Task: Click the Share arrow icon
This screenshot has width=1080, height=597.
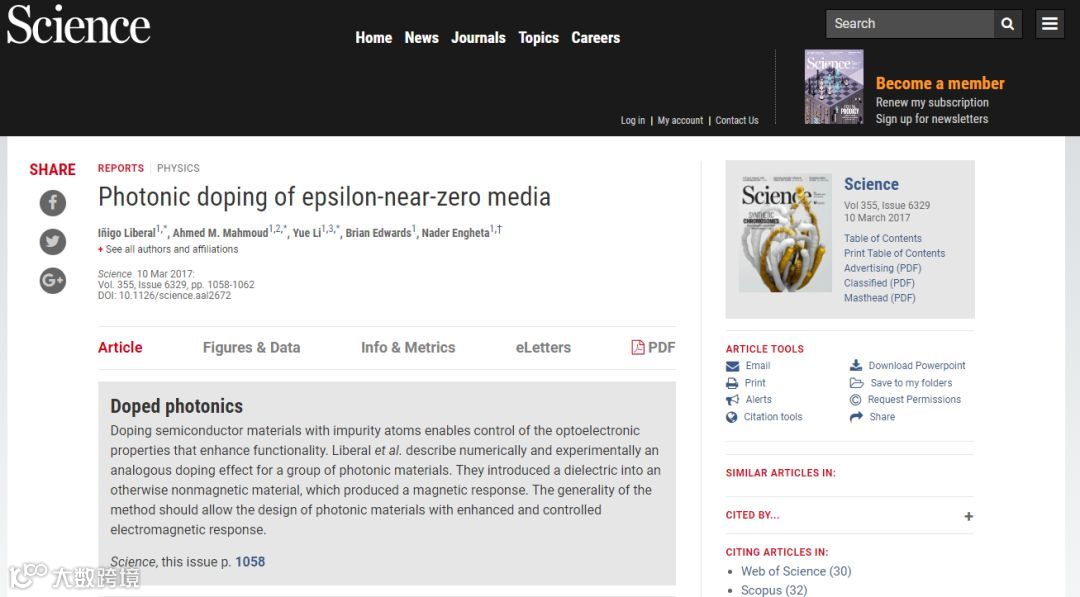Action: pyautogui.click(x=856, y=417)
